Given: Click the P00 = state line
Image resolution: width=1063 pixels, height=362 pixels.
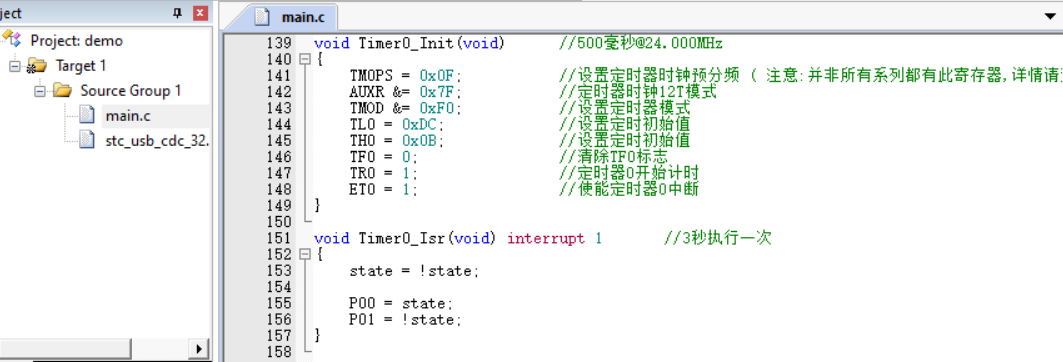Looking at the screenshot, I should point(401,304).
